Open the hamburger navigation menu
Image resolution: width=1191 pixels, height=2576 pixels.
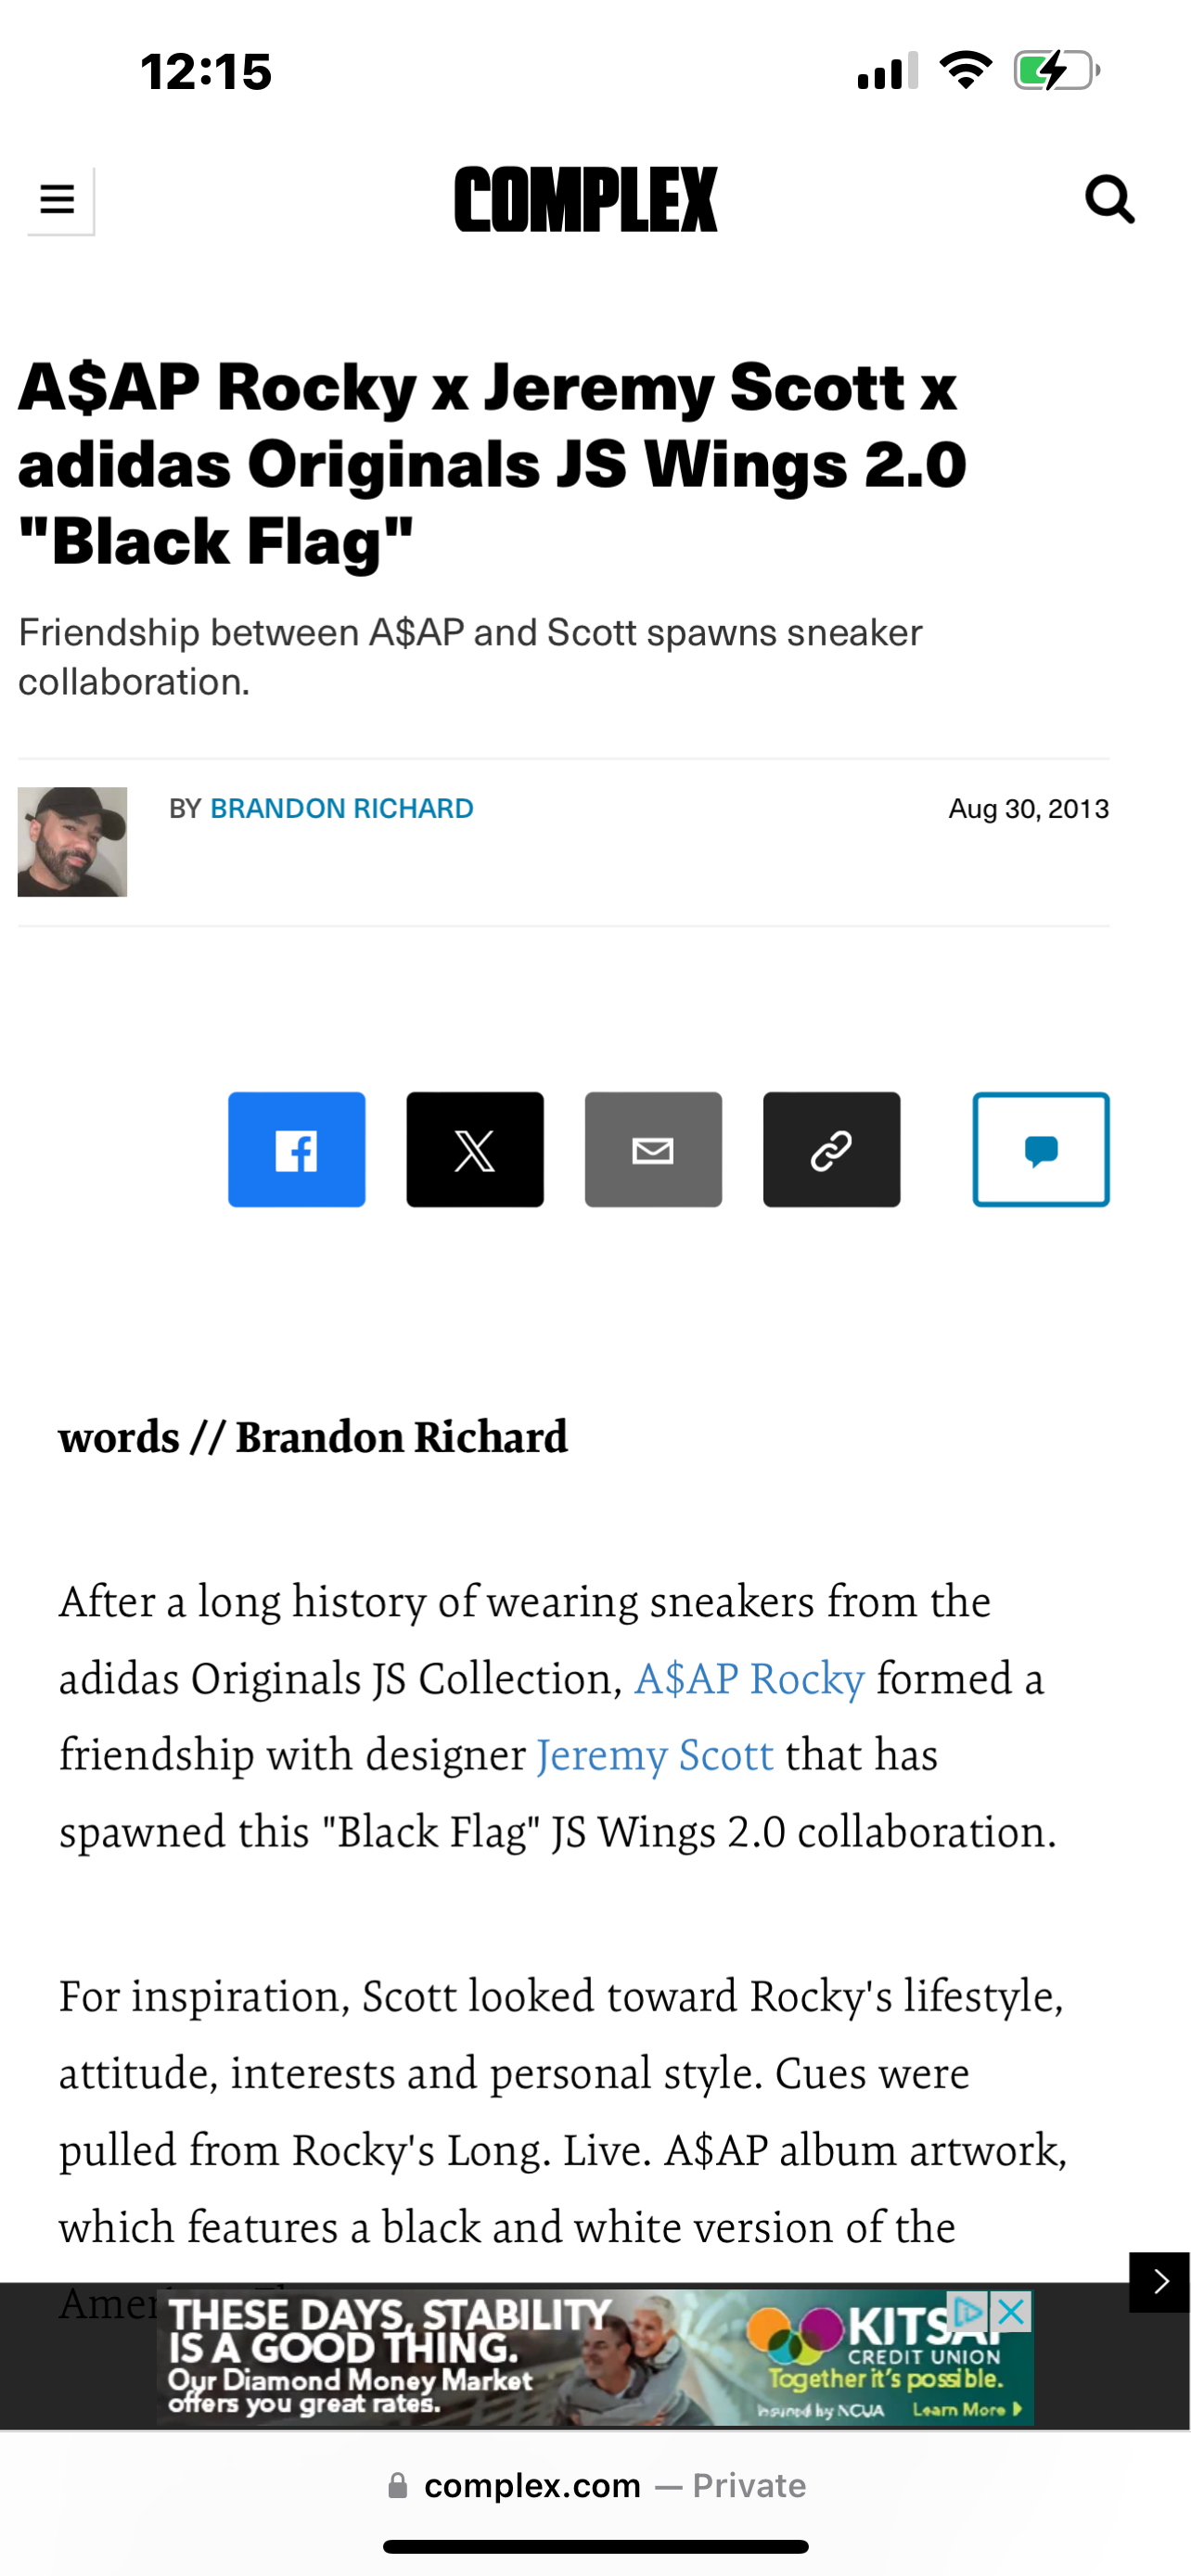pos(60,201)
